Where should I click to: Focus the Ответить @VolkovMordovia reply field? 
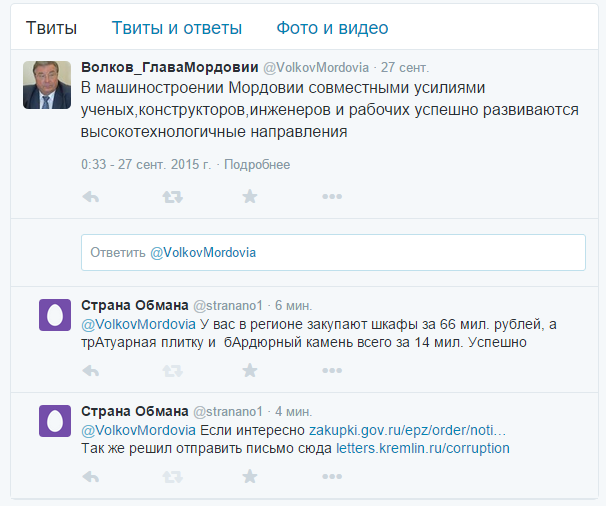[333, 252]
